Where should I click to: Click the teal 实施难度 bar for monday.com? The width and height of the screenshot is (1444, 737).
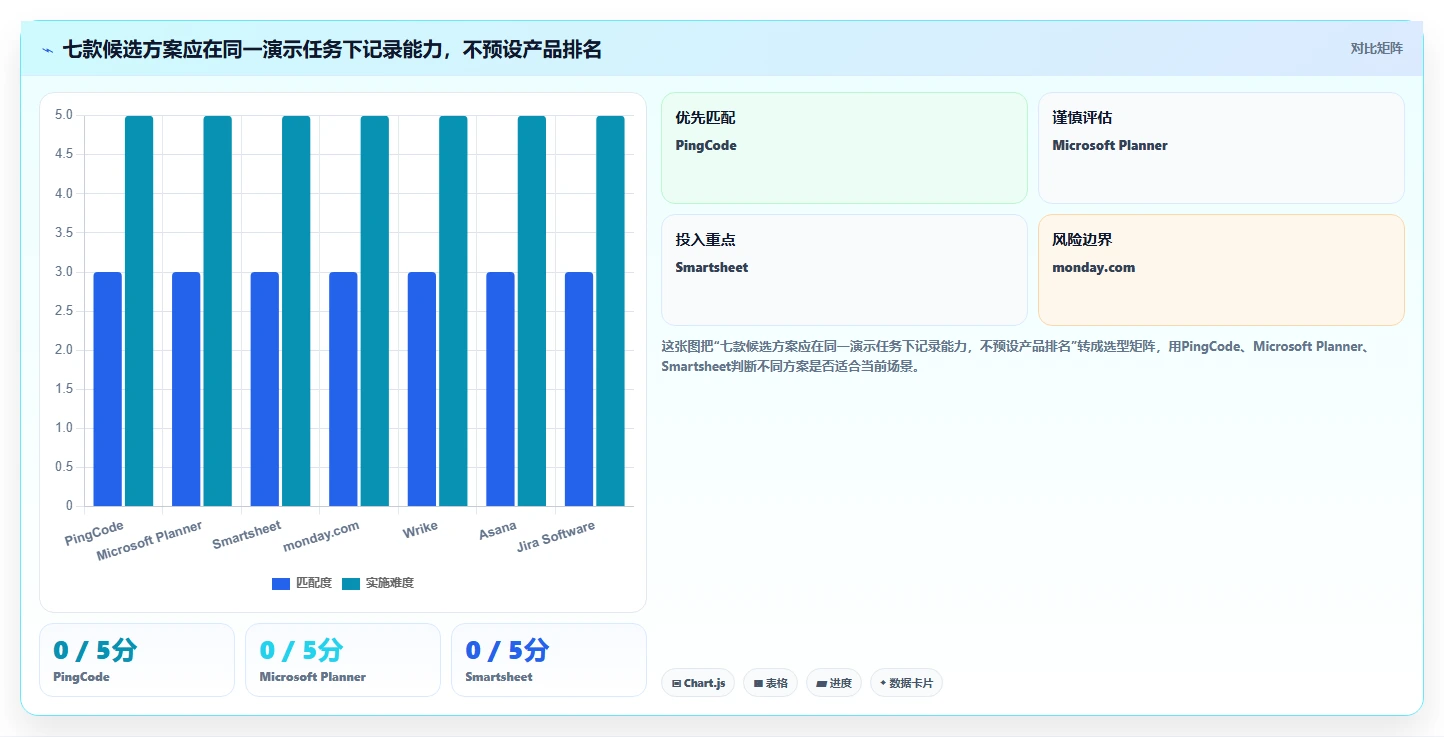[x=375, y=311]
